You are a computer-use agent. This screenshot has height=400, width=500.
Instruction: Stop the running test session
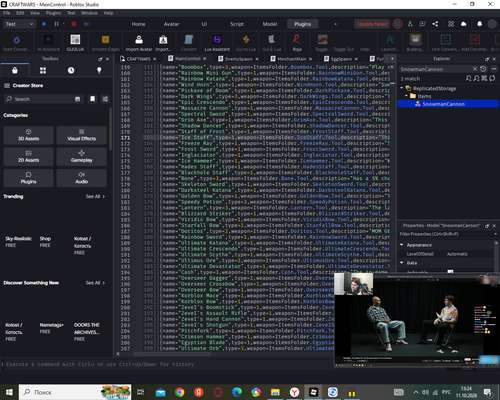[74, 24]
